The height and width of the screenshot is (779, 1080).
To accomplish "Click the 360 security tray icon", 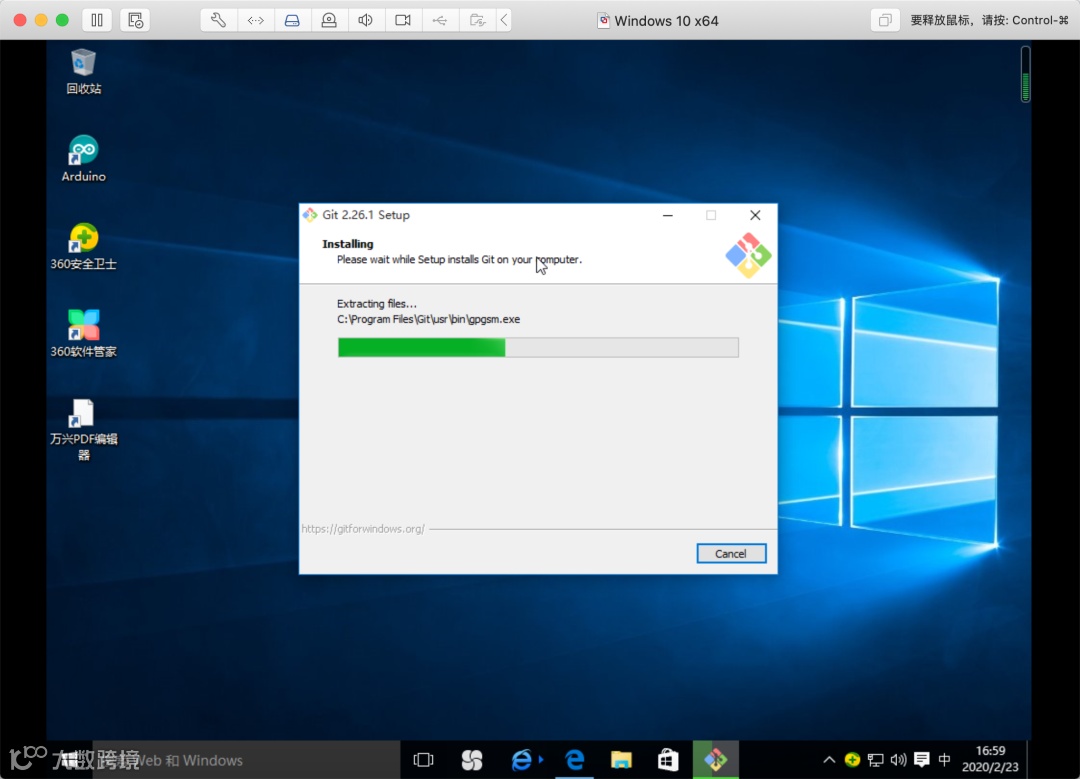I will click(852, 760).
